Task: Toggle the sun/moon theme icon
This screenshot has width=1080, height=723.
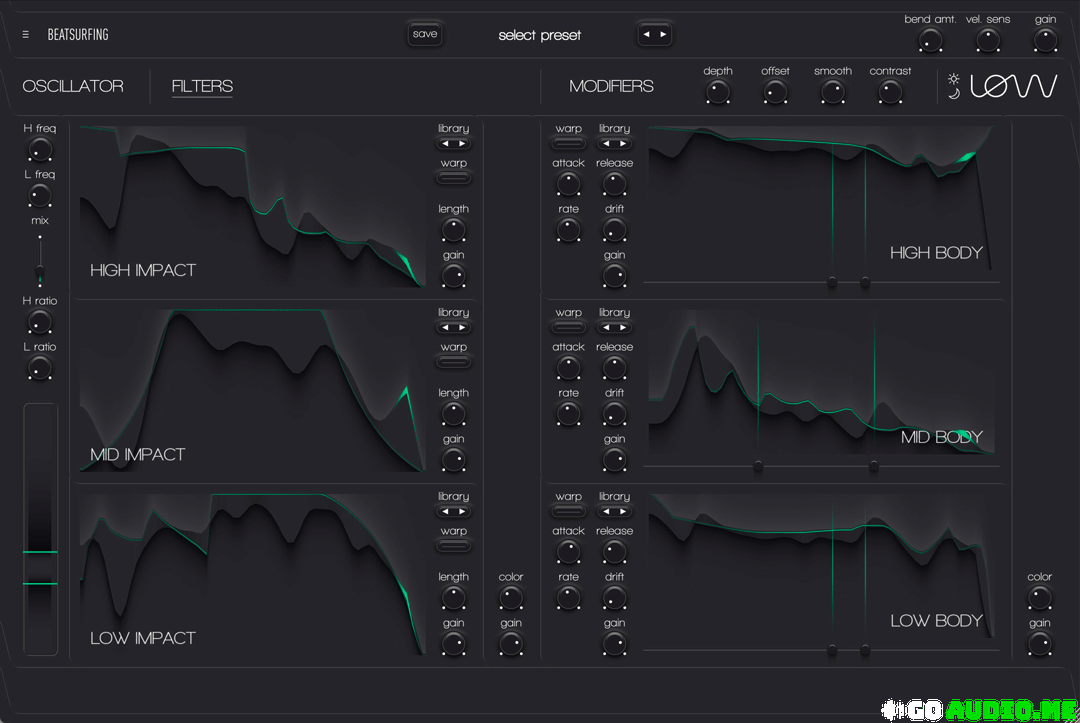Action: tap(954, 87)
